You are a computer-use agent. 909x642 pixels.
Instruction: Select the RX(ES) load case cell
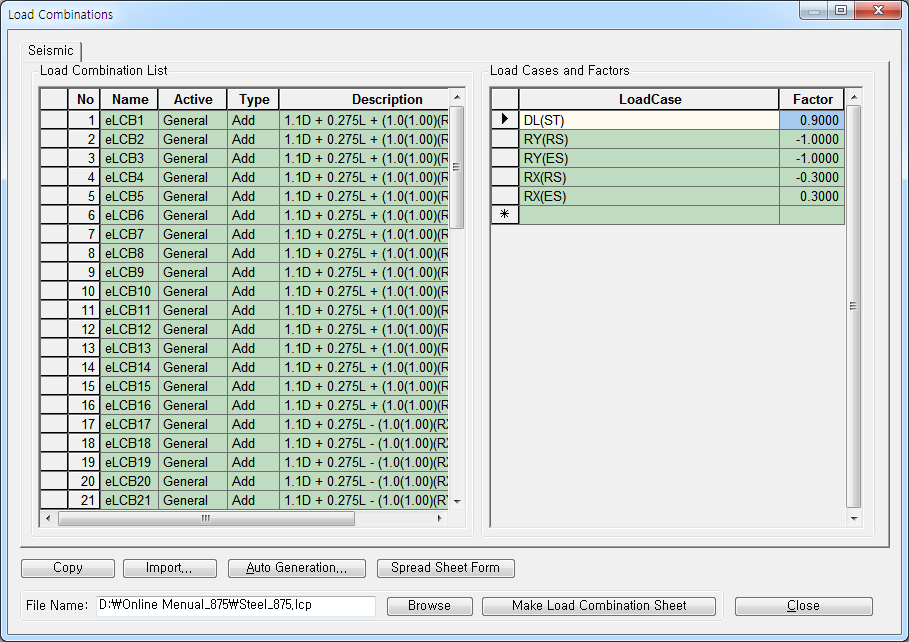(649, 196)
